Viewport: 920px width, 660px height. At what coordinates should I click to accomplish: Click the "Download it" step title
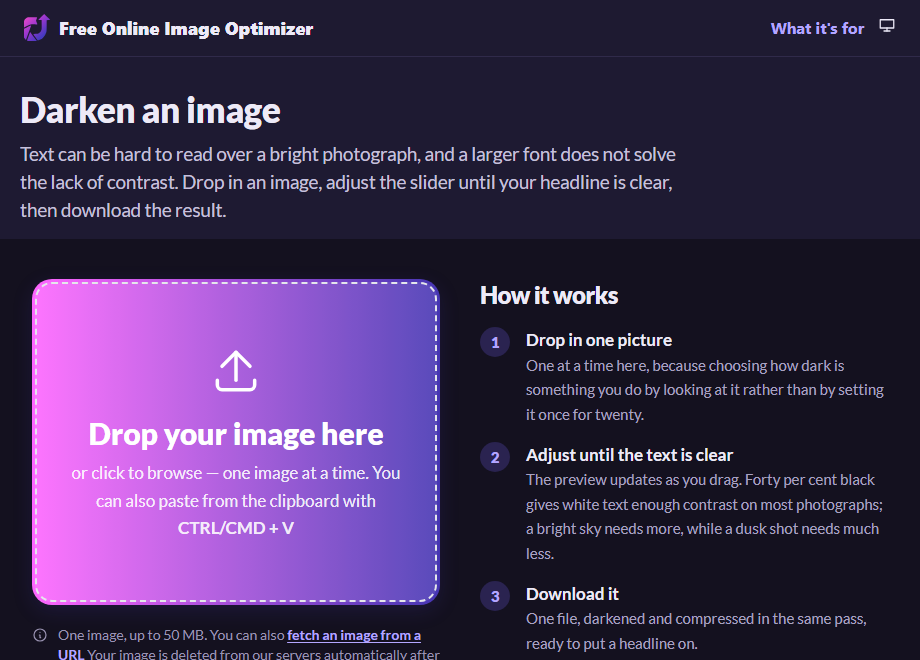pyautogui.click(x=572, y=594)
